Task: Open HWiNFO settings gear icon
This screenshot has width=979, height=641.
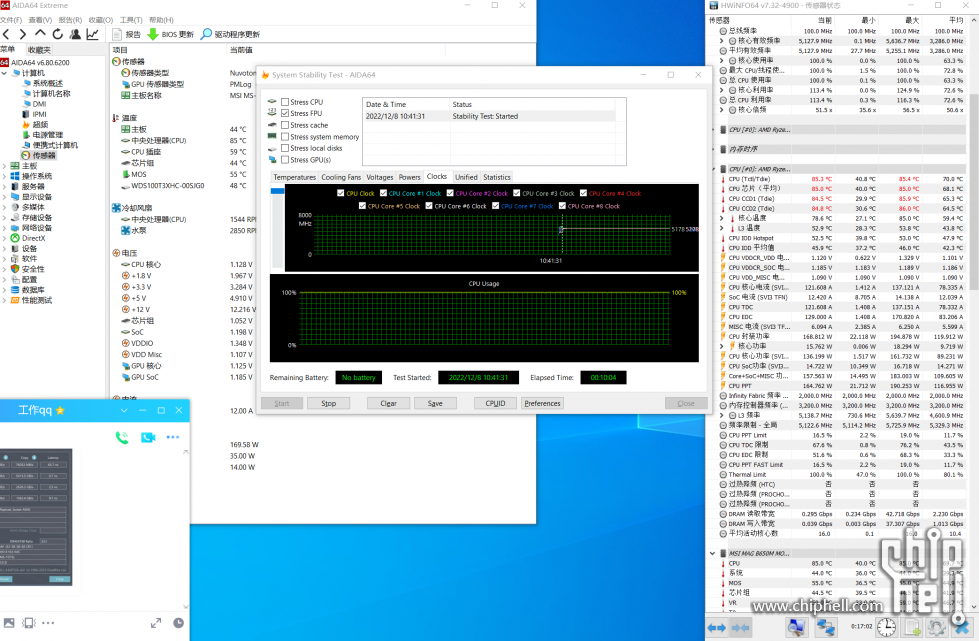Action: tap(936, 627)
